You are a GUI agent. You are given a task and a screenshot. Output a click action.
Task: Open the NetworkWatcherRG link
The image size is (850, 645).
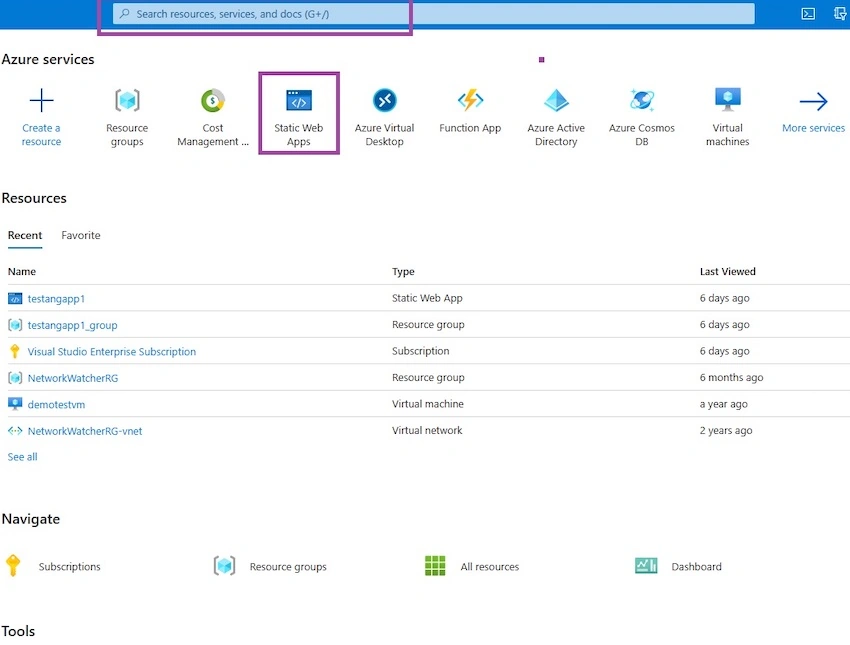[73, 378]
